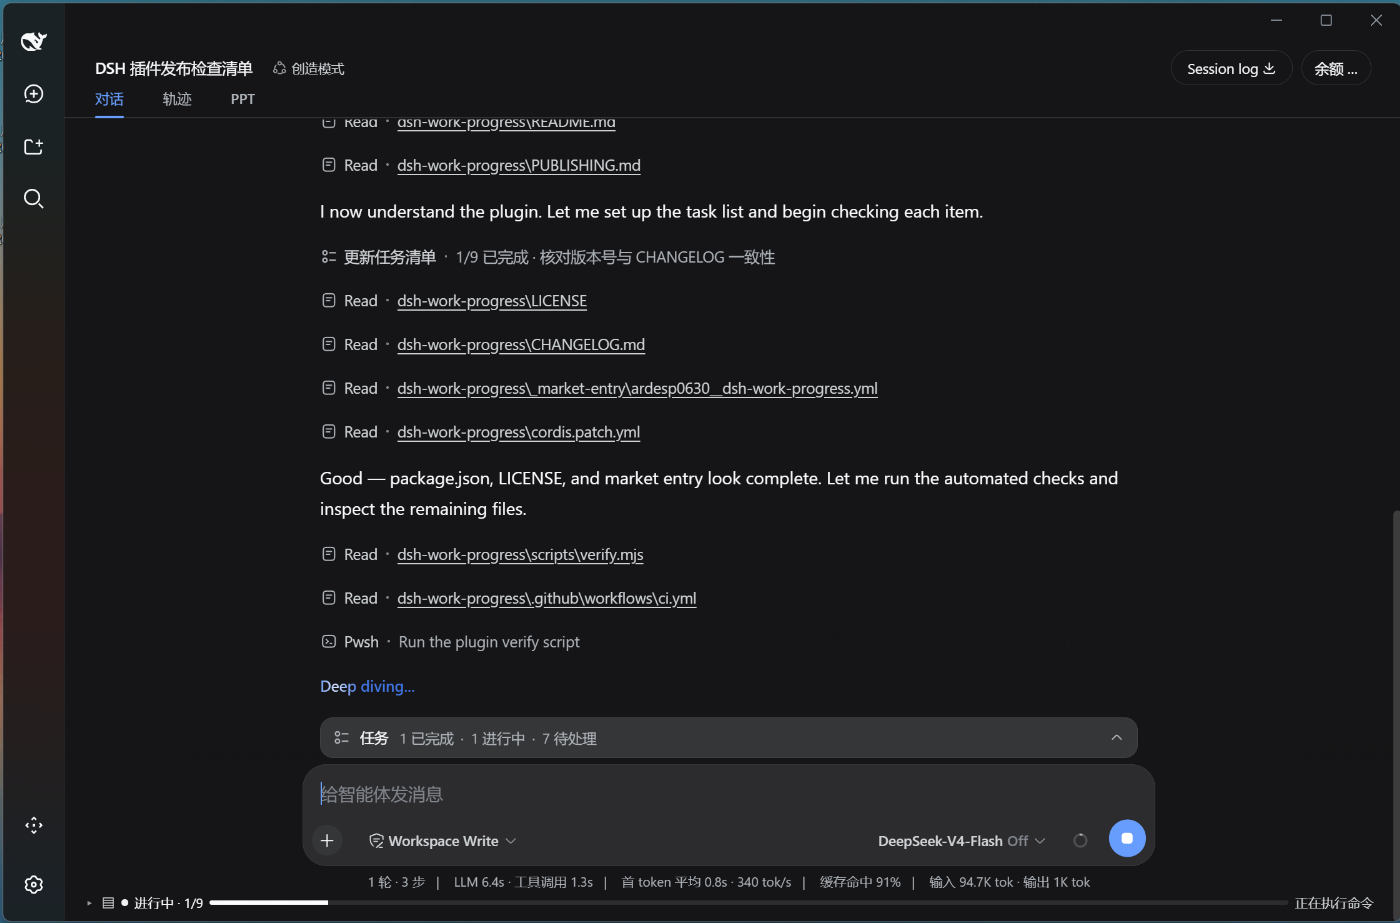Click the "Deep diving..." status text
The width and height of the screenshot is (1400, 923).
click(x=367, y=686)
